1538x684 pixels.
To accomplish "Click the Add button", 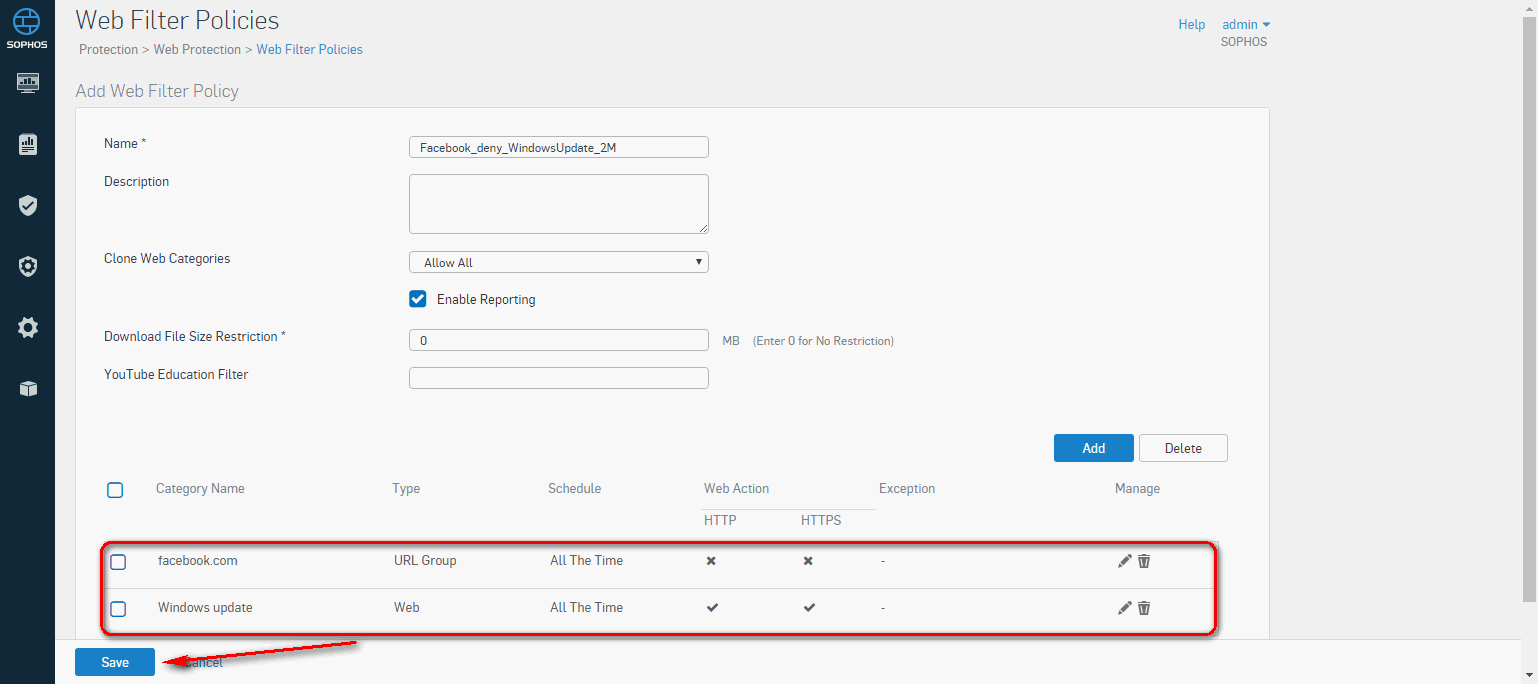I will click(1094, 448).
